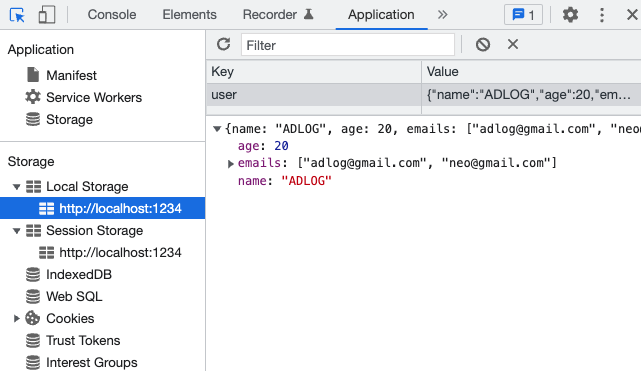Open Manifest in the sidebar

(72, 75)
